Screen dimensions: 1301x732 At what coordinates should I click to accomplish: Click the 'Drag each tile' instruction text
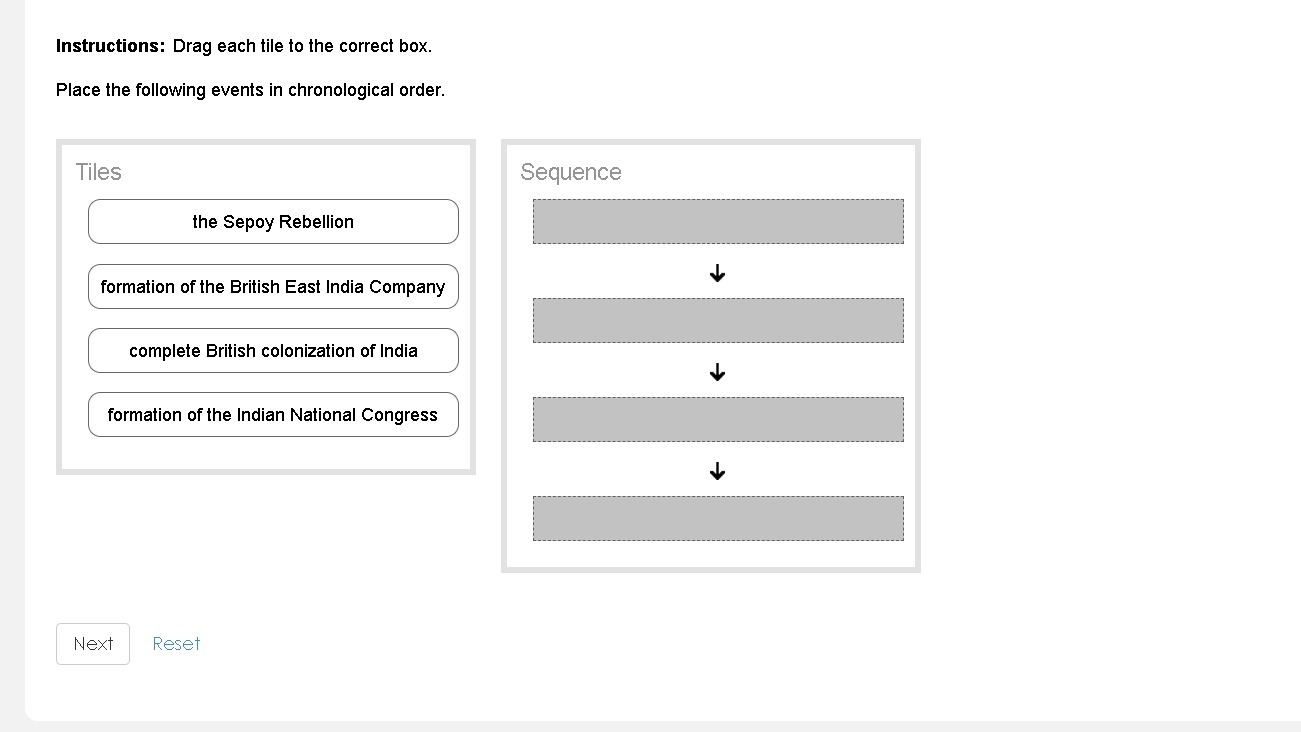click(x=302, y=46)
